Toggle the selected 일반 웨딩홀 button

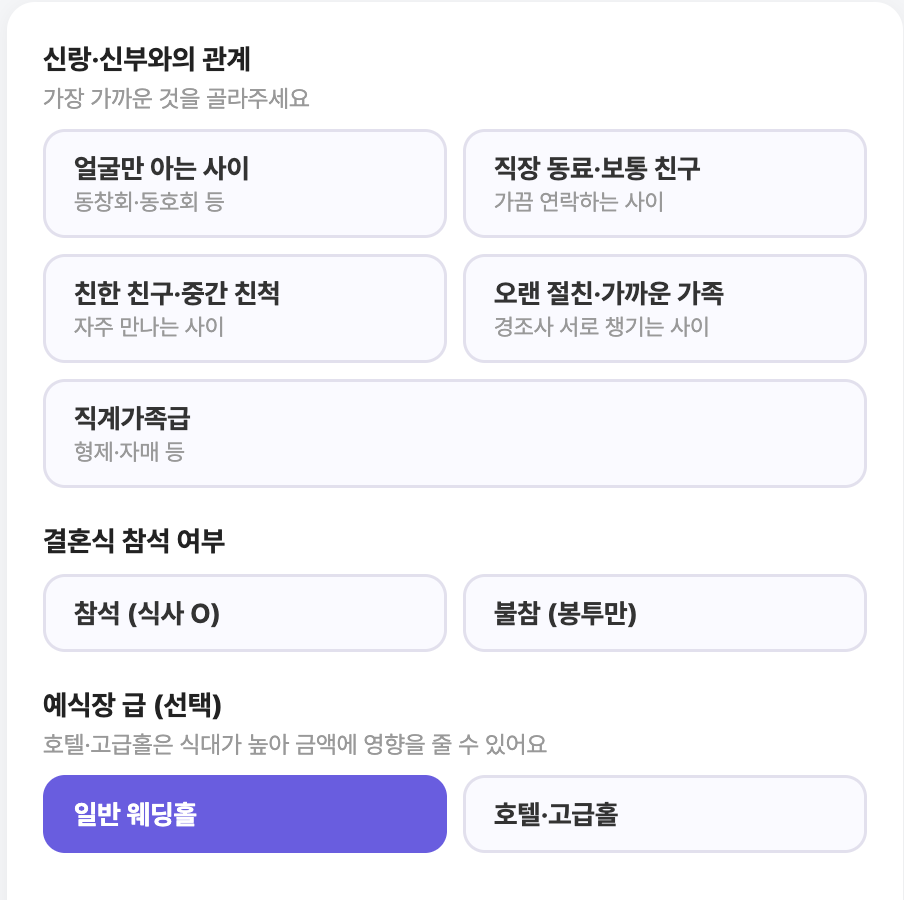click(x=244, y=814)
